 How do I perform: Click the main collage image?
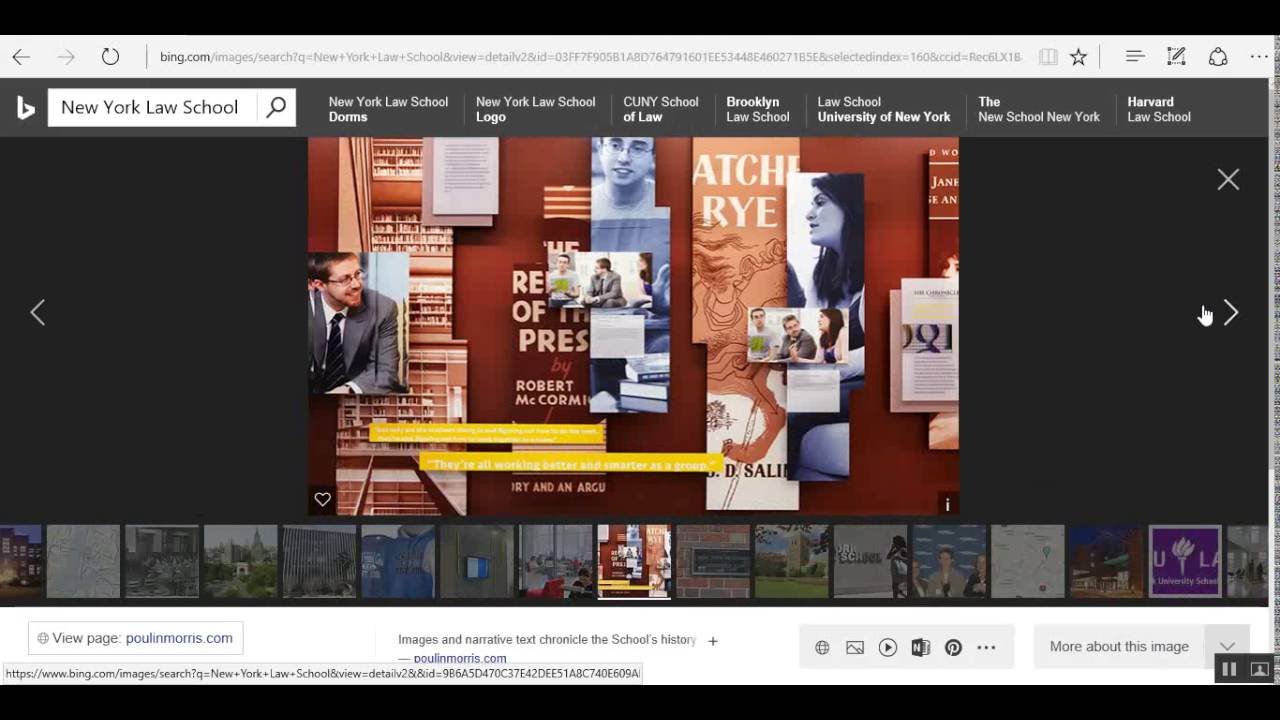click(633, 326)
